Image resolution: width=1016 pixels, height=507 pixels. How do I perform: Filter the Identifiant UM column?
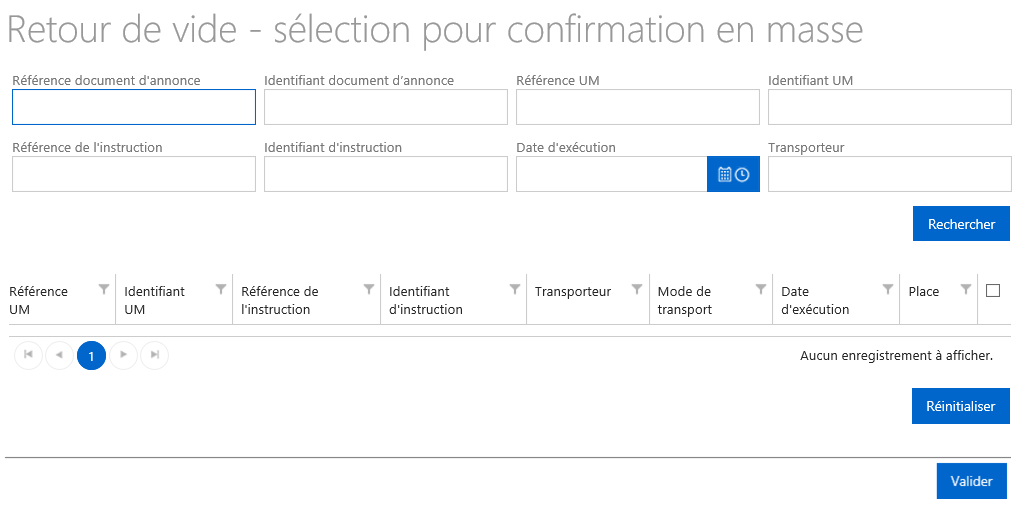(220, 289)
